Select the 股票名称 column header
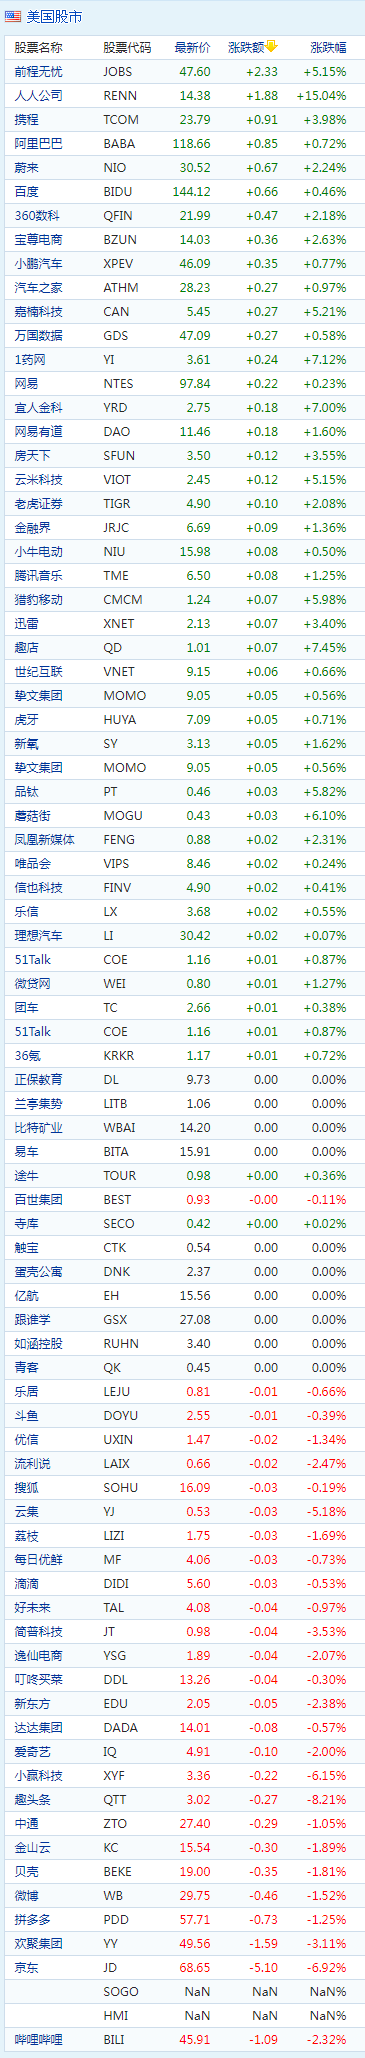365x2058 pixels. [x=38, y=47]
